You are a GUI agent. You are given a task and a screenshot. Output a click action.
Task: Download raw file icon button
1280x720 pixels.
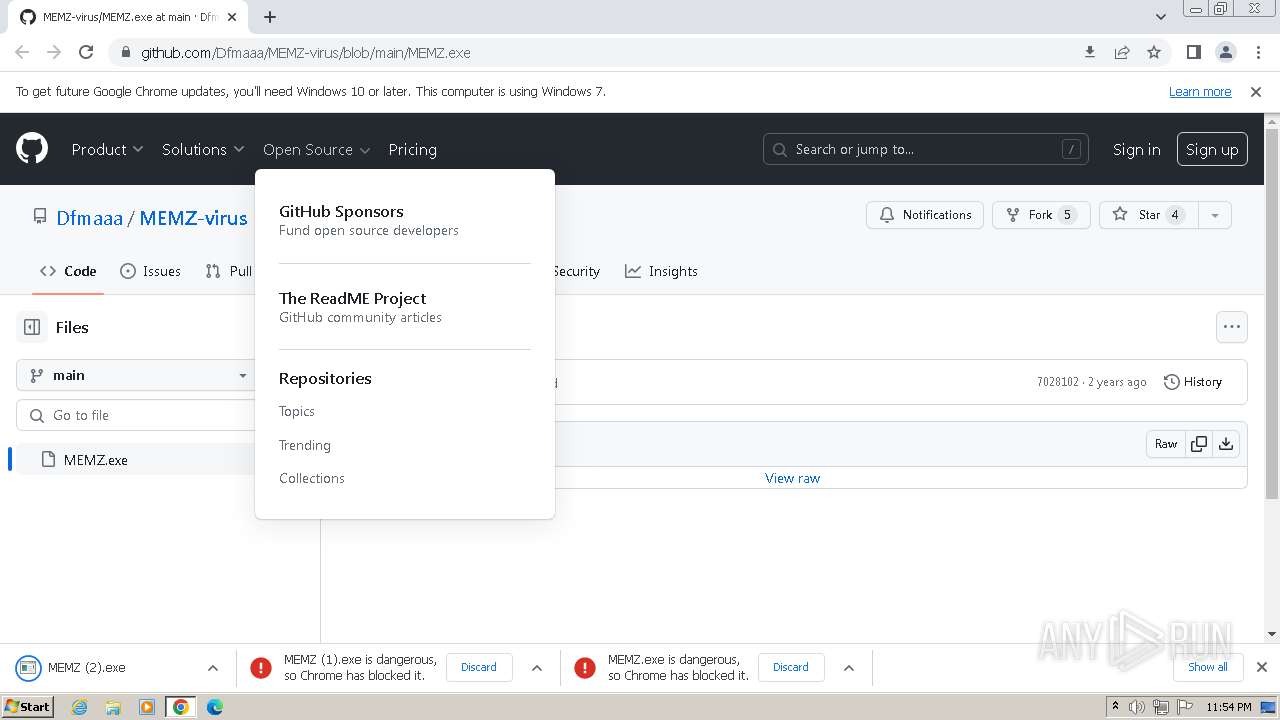click(1226, 444)
